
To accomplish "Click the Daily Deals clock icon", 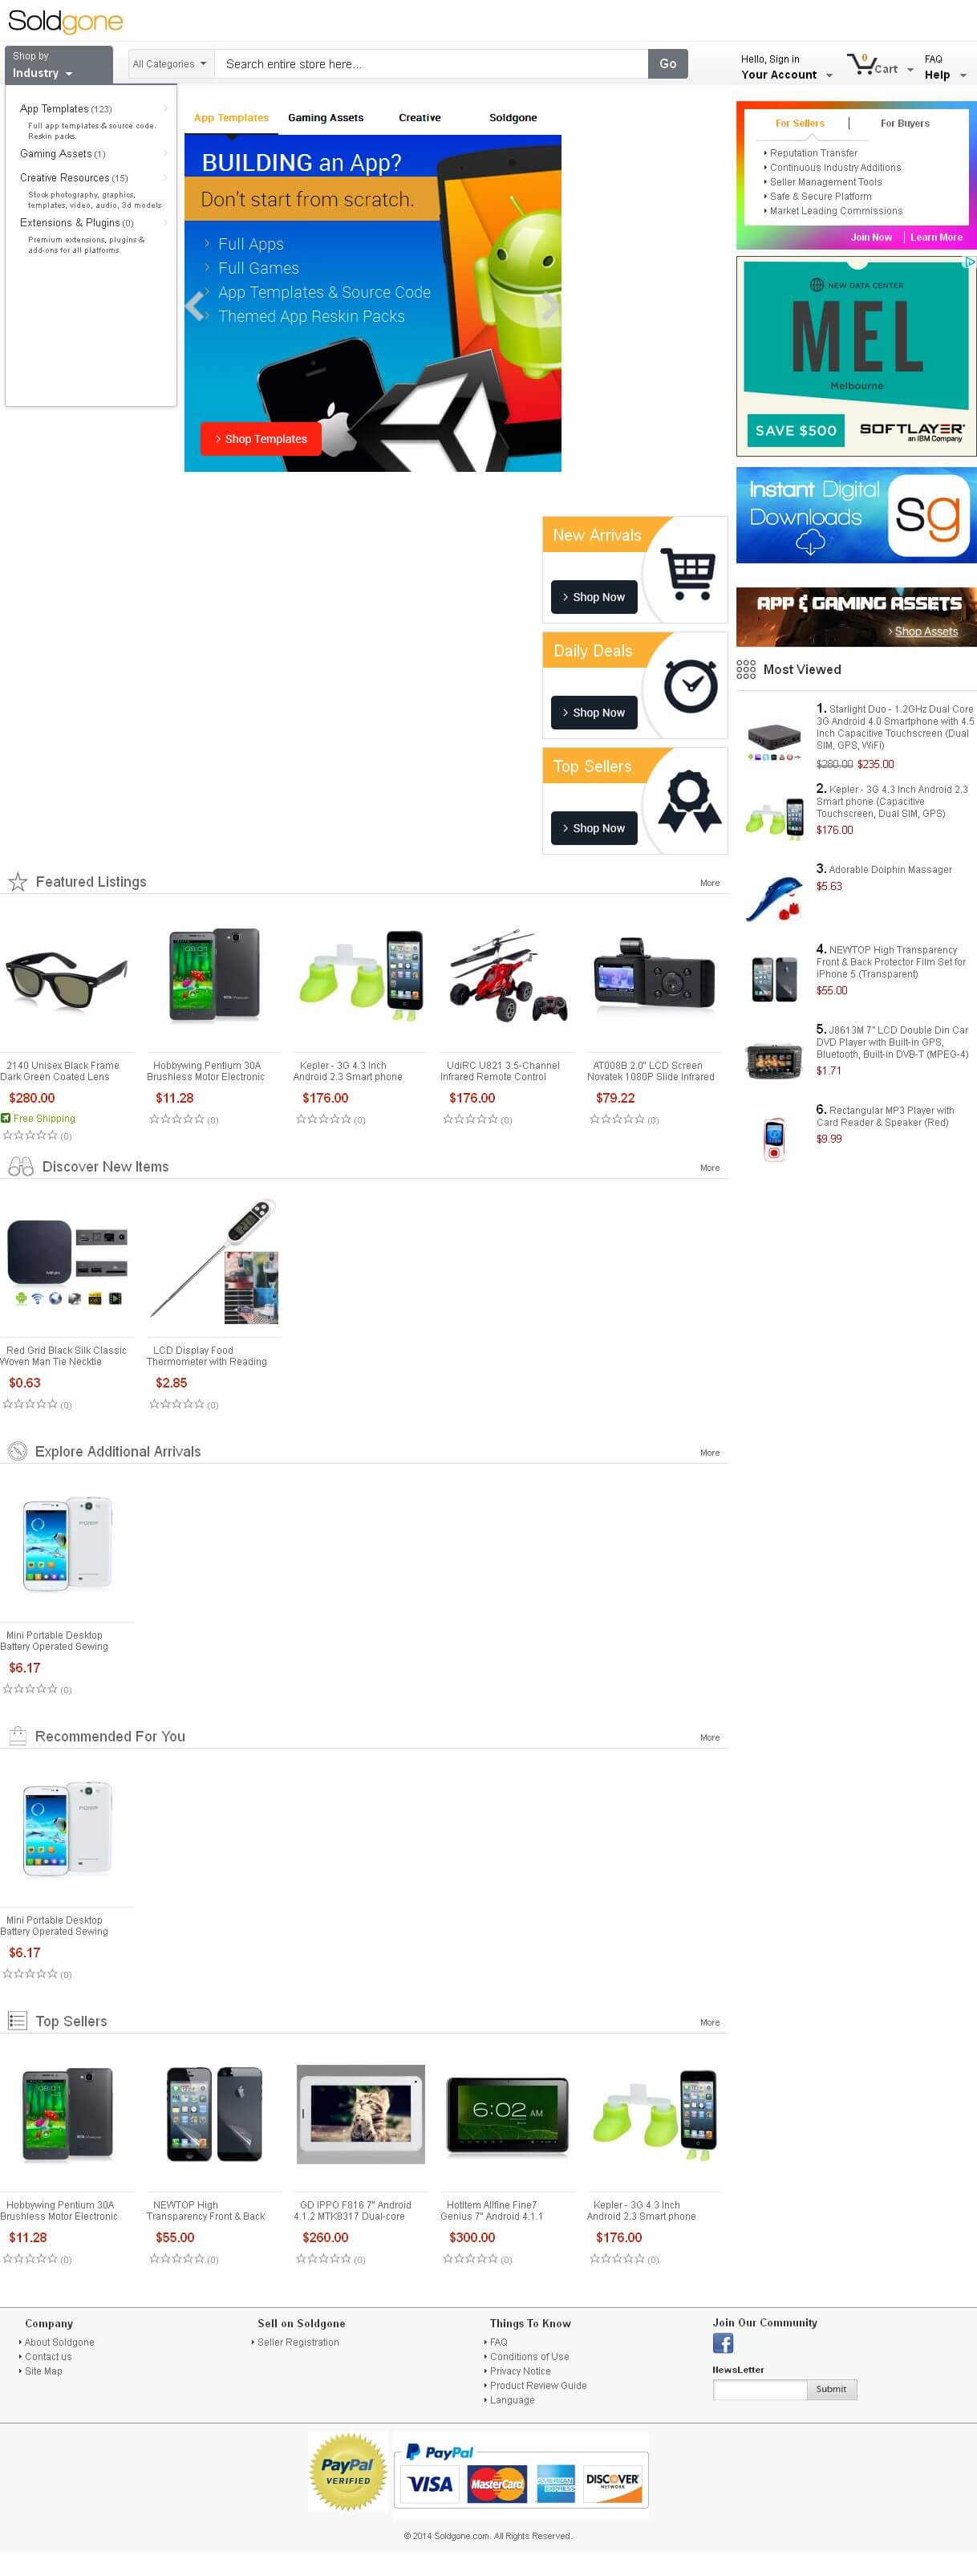I will point(690,686).
